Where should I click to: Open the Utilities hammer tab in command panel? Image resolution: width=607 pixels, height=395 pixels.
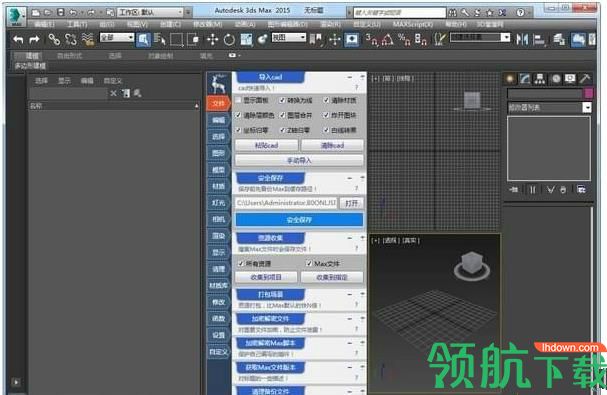585,79
